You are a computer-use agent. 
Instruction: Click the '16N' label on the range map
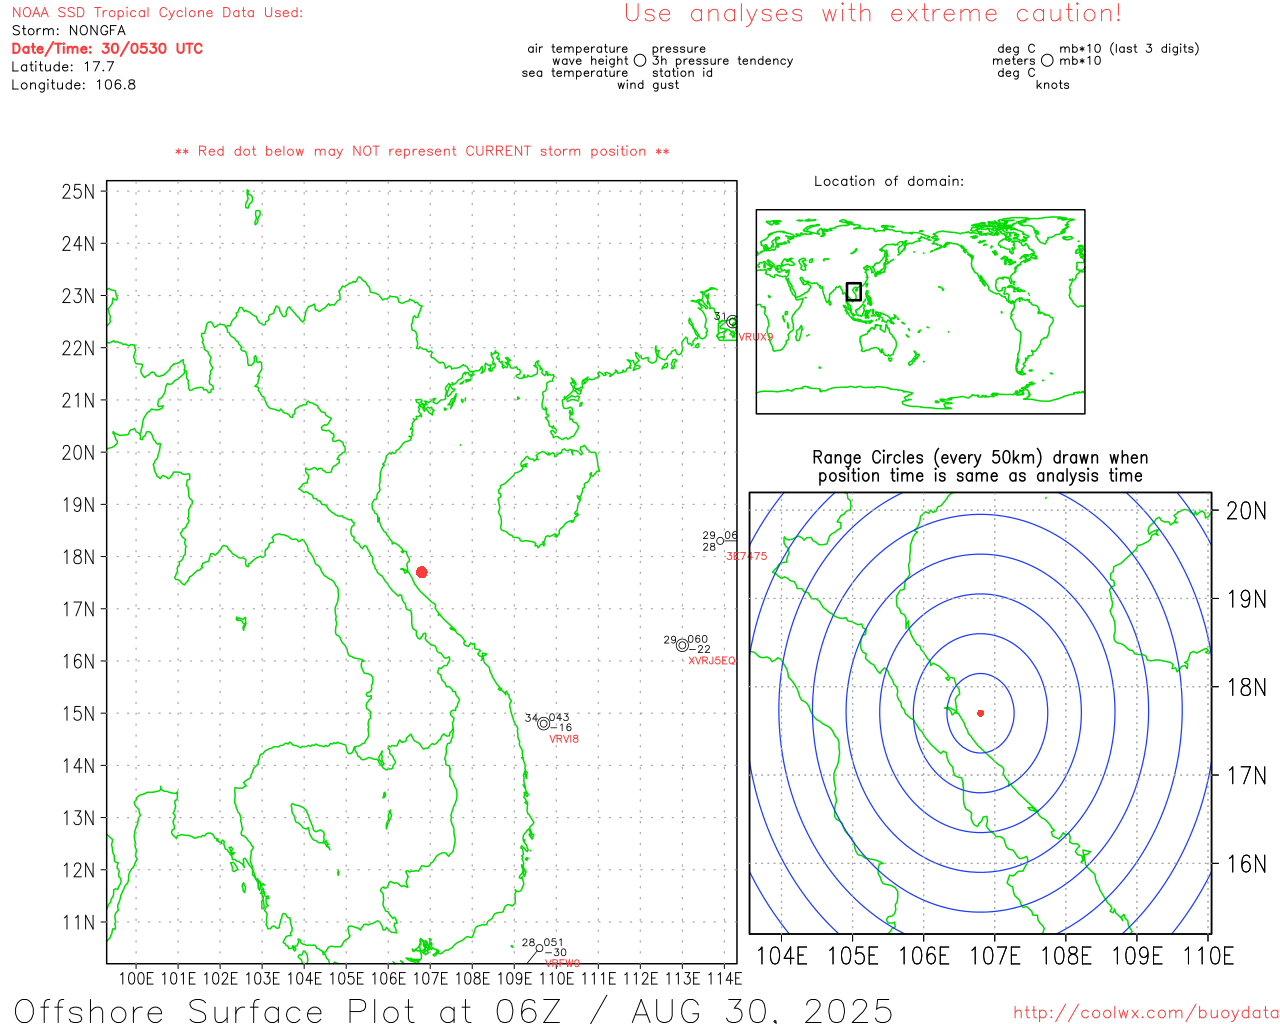(x=1246, y=864)
